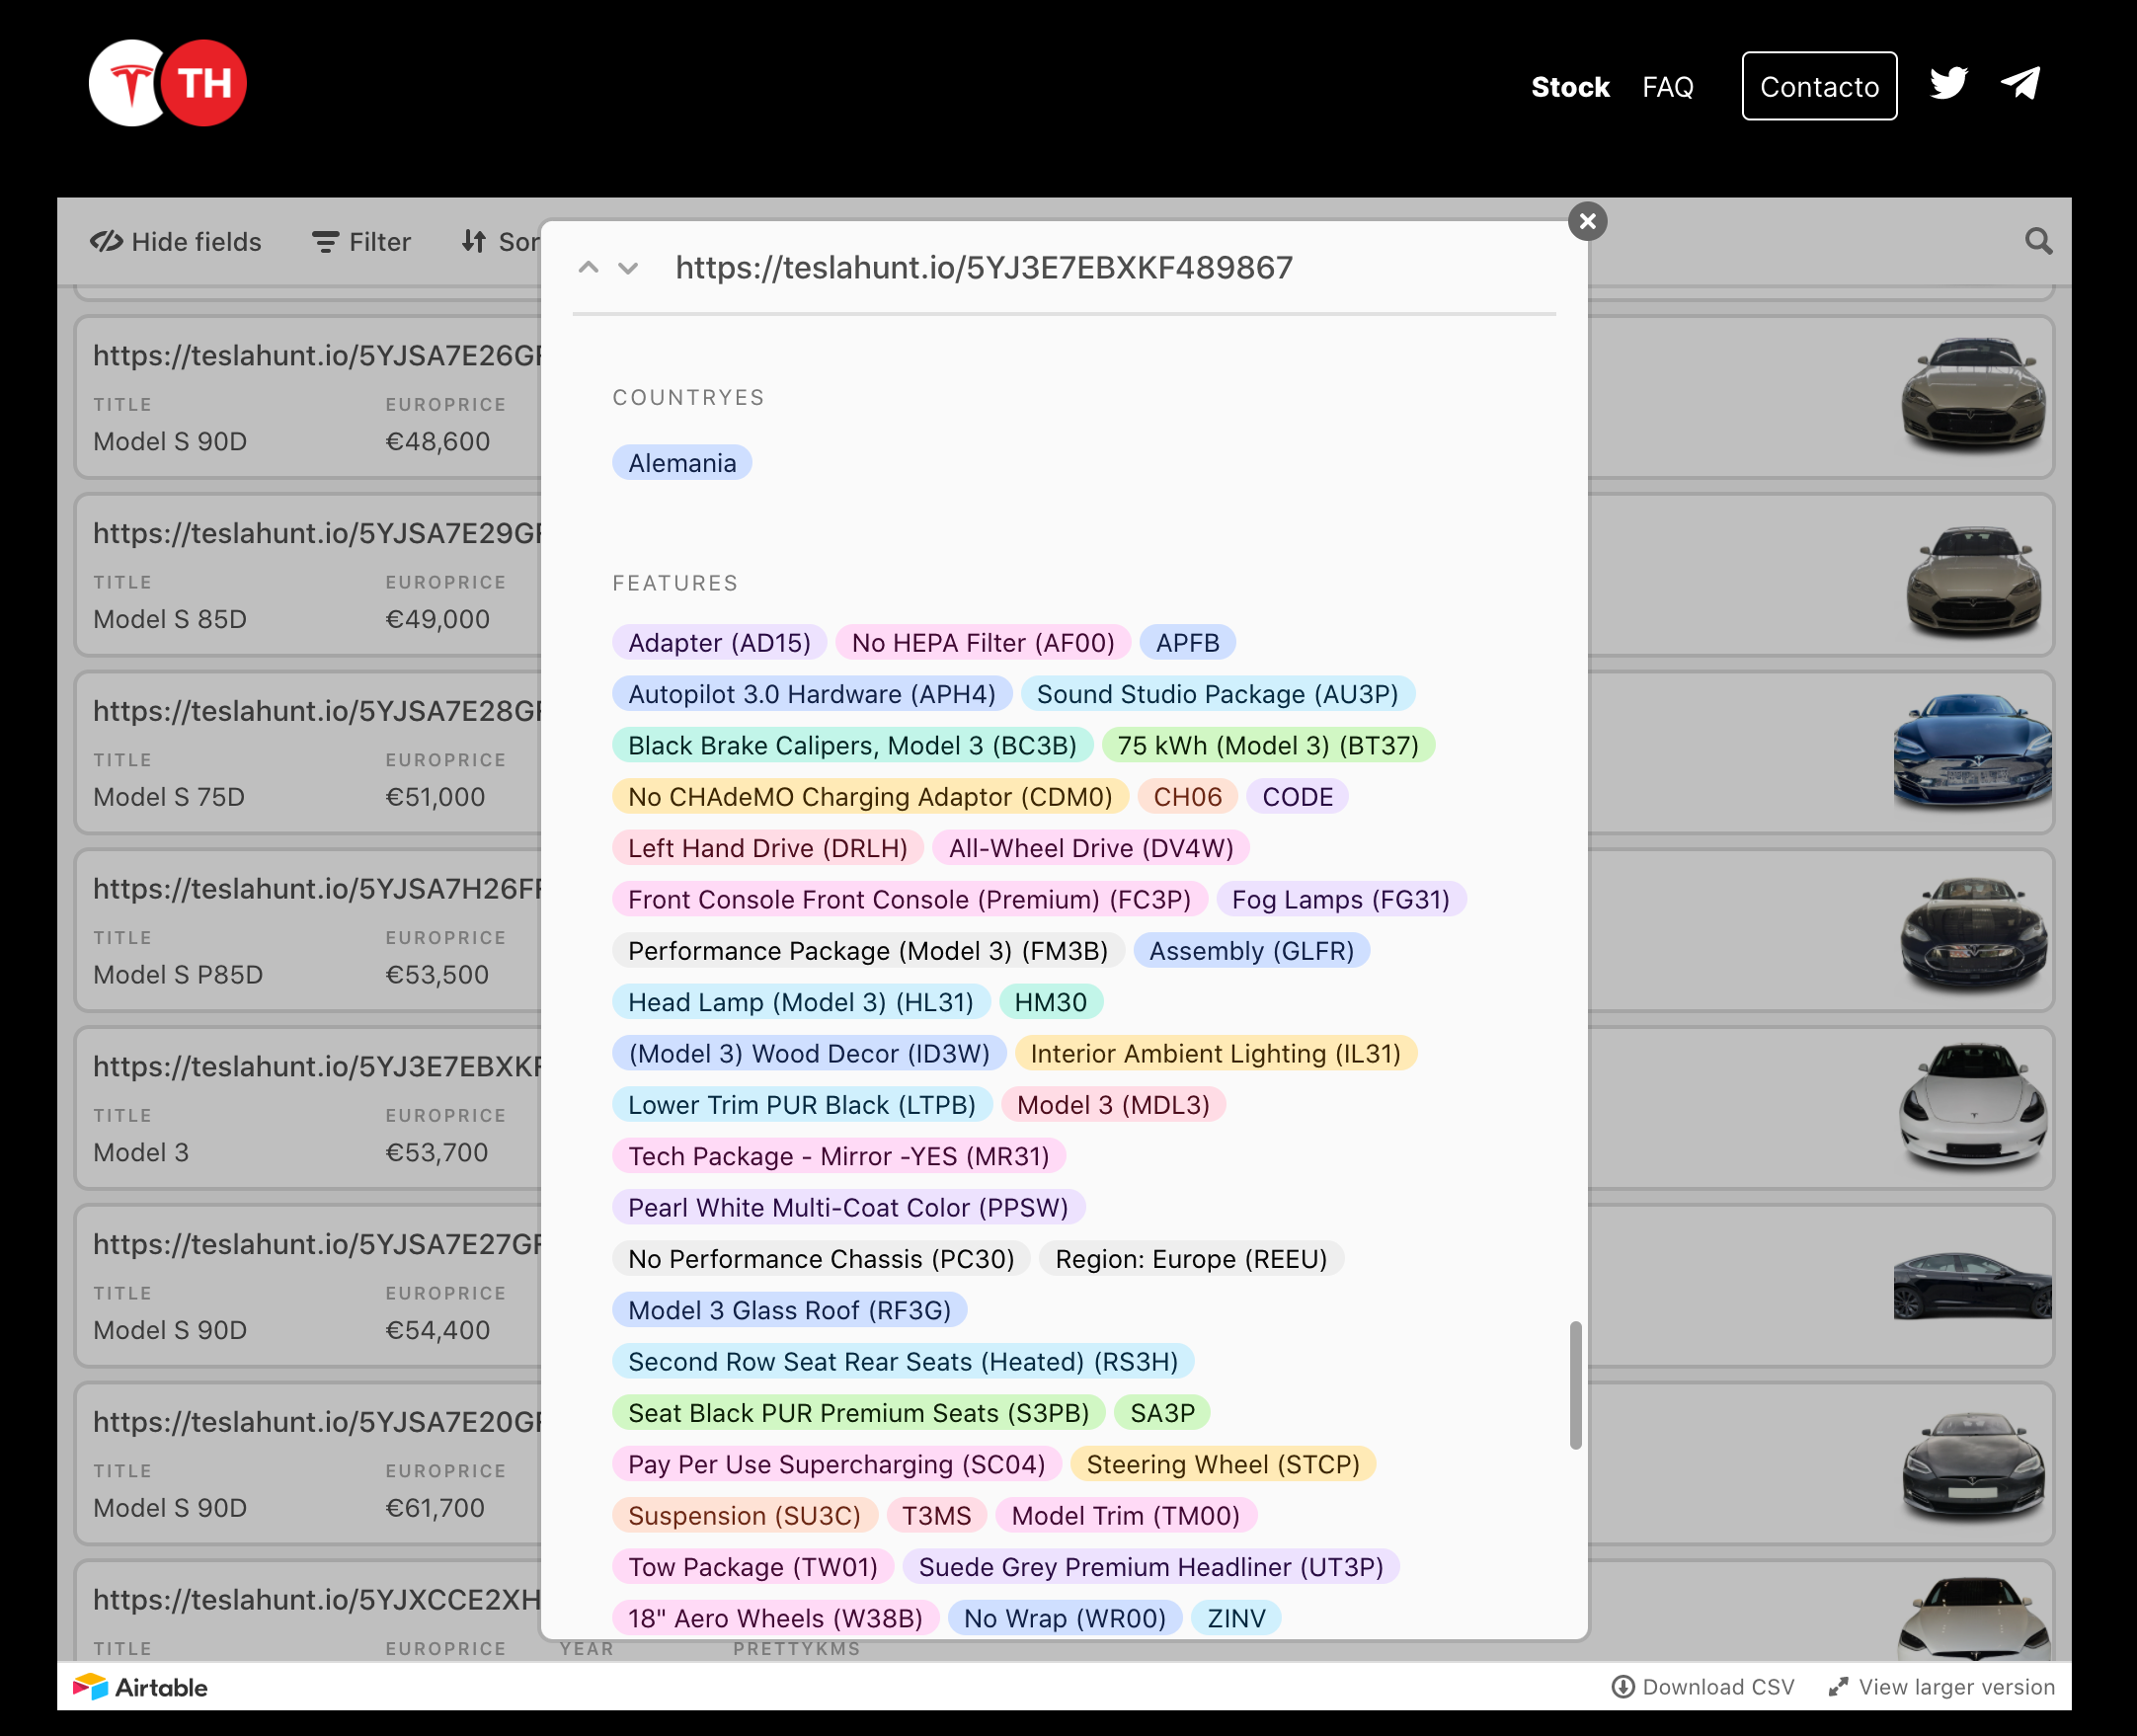The height and width of the screenshot is (1736, 2137).
Task: Click Head Lamp (Model 3) (HL31) tag
Action: pyautogui.click(x=801, y=1002)
